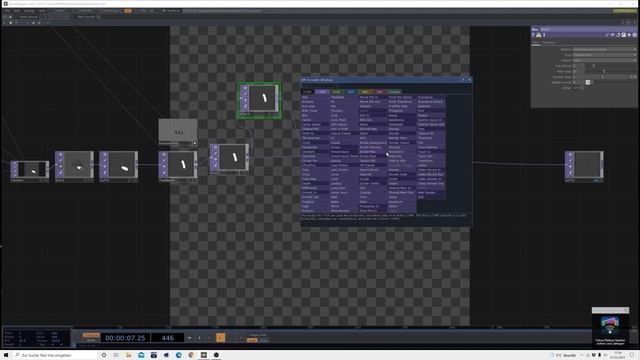640x360 pixels.
Task: Switch to the MAT operator tab
Action: [365, 92]
